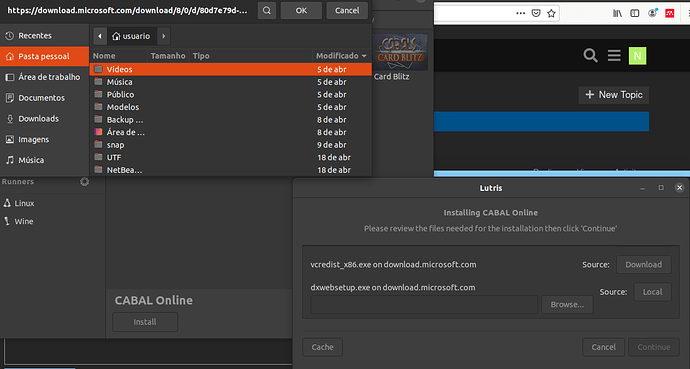This screenshot has width=690, height=369.
Task: Sort files by Nome column
Action: [x=118, y=56]
